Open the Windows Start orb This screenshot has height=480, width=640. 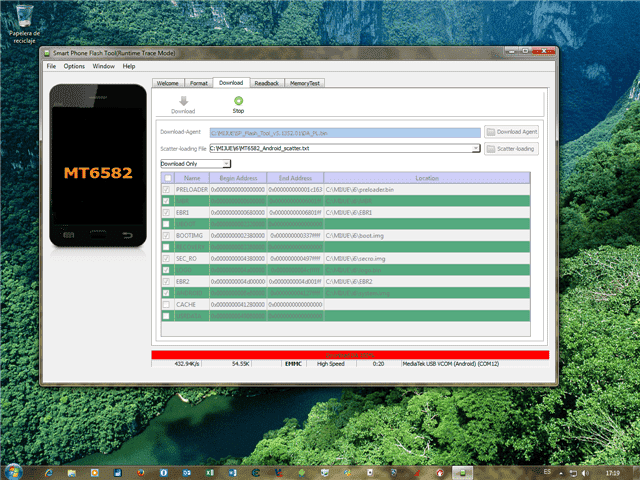(x=12, y=472)
